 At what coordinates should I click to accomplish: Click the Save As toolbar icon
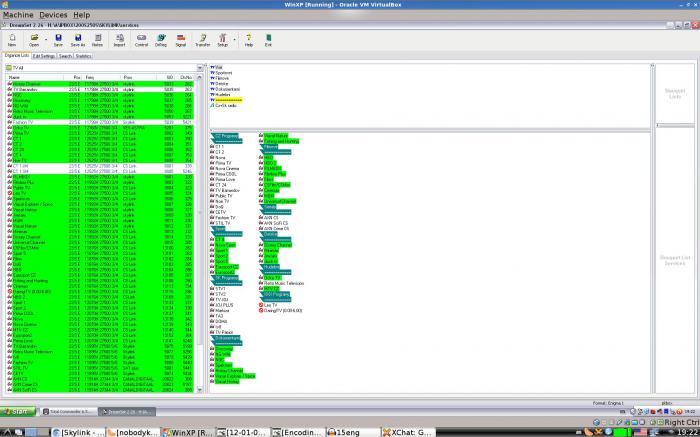point(78,40)
